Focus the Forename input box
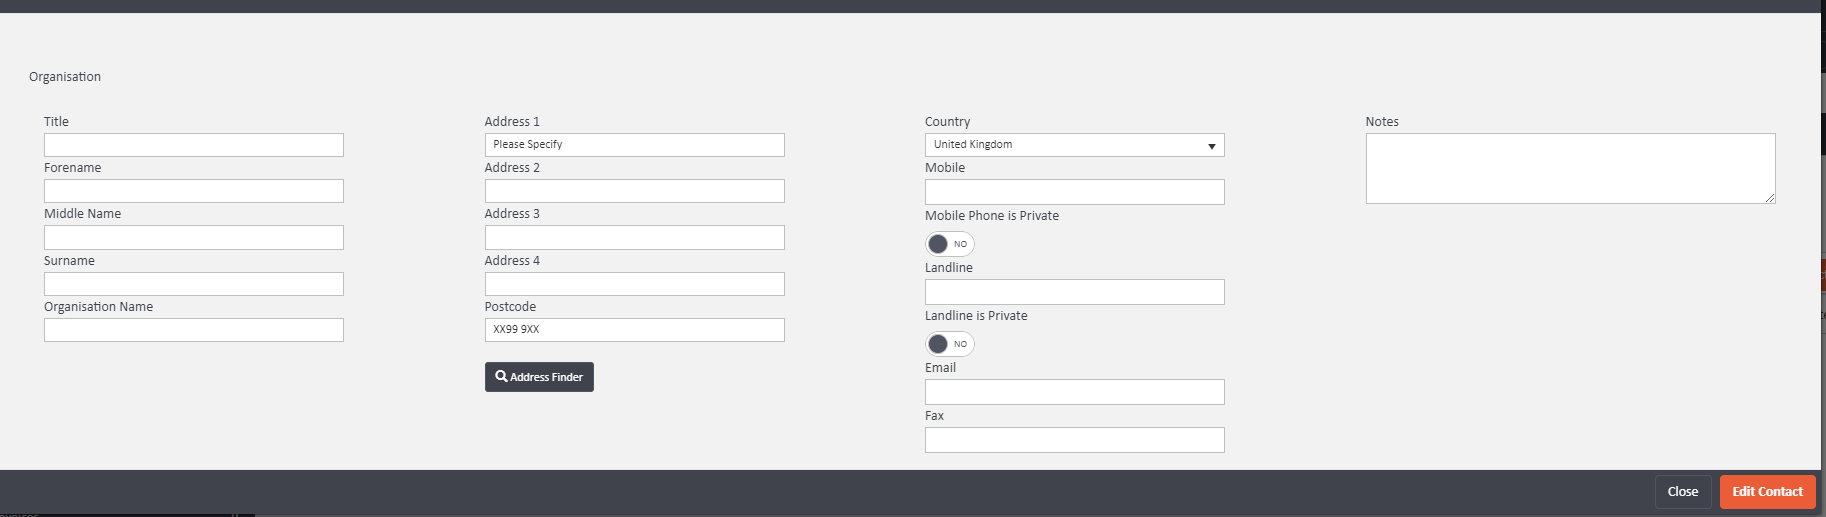This screenshot has height=517, width=1826. pos(194,191)
